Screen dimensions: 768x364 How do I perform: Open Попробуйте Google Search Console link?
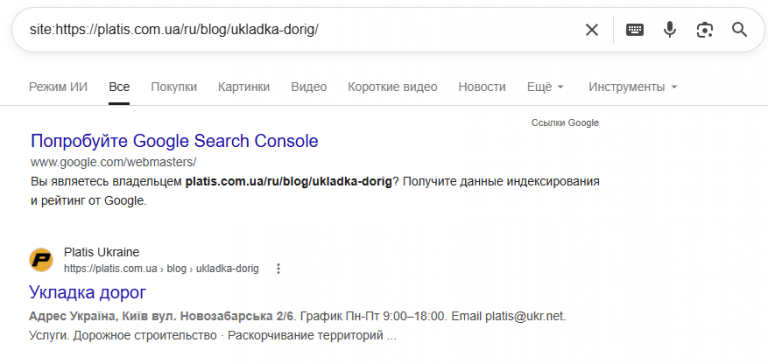[x=174, y=141]
